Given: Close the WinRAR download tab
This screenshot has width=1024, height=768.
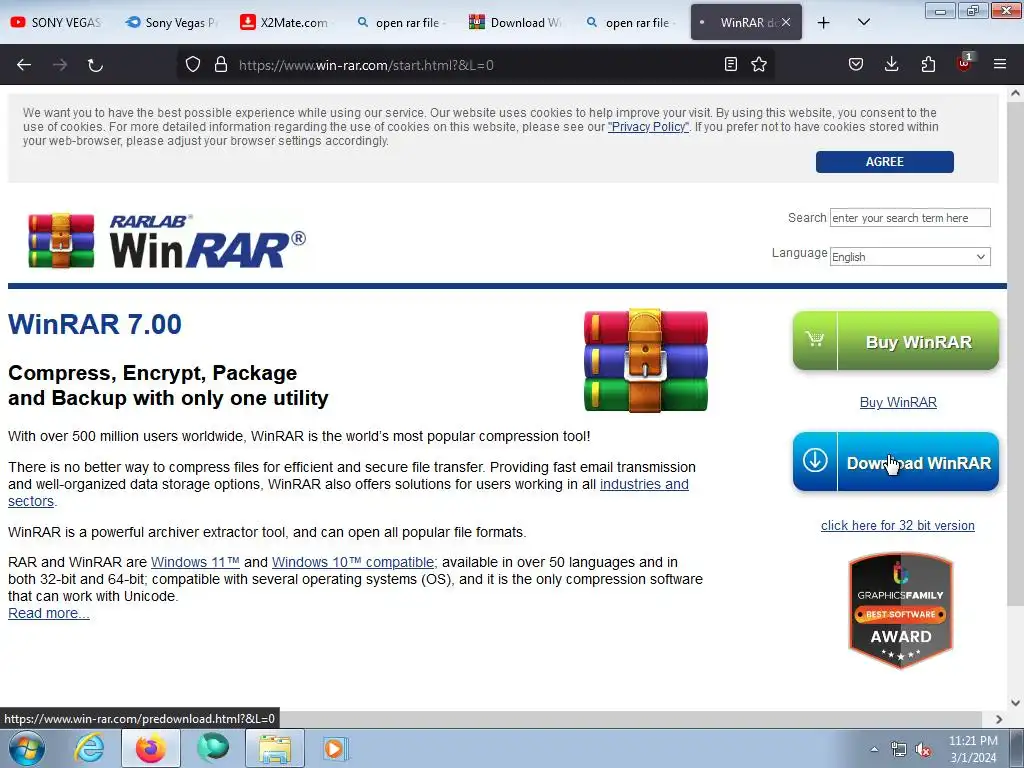Looking at the screenshot, I should [786, 22].
